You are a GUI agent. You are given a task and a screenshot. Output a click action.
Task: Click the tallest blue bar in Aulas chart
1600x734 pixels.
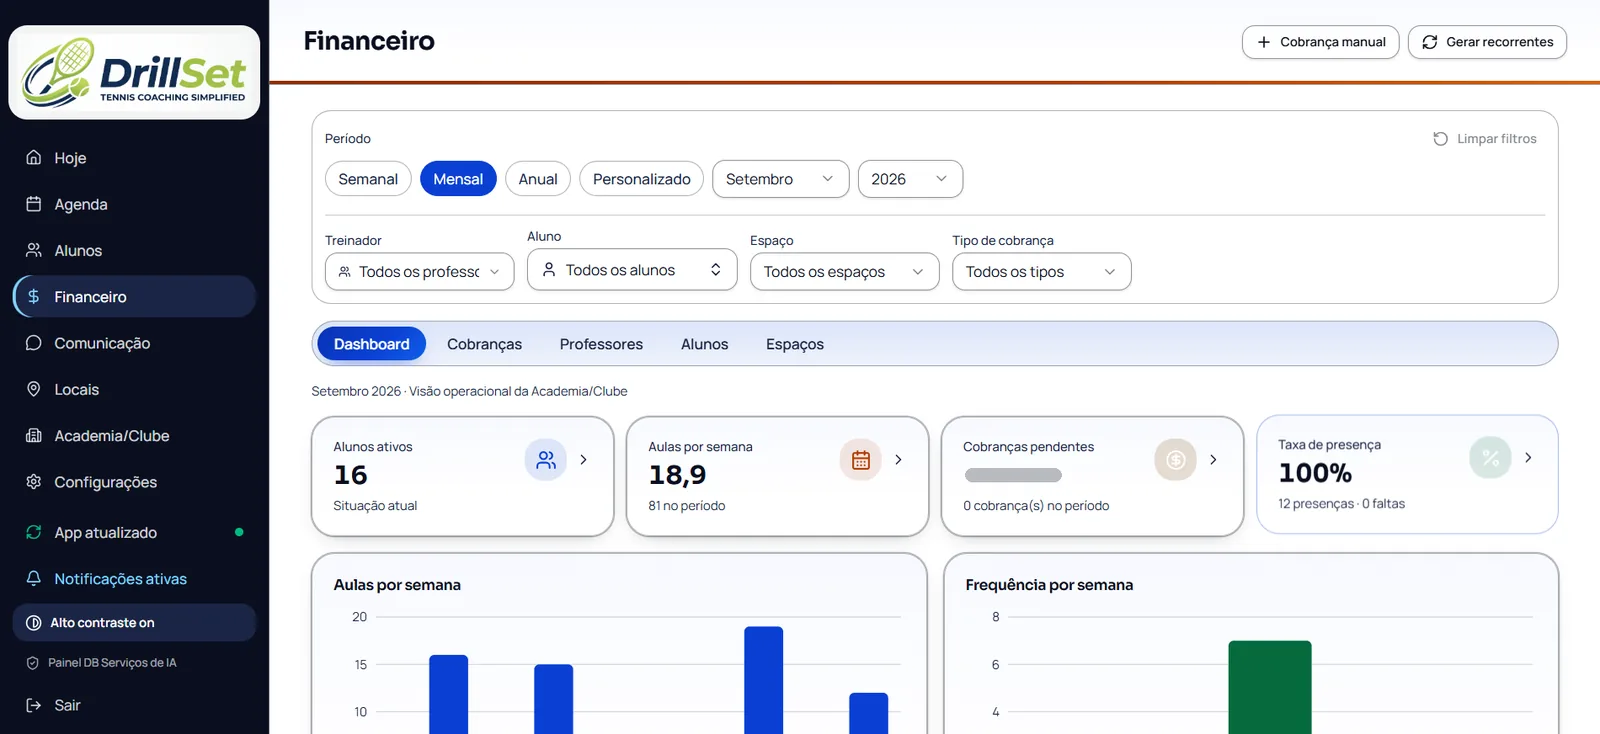coord(764,680)
